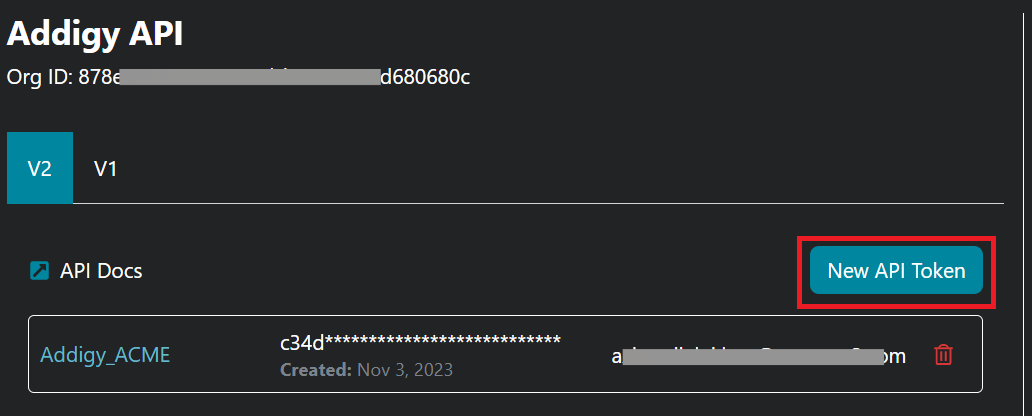Select the masked token value starting c34d
Image resolution: width=1033 pixels, height=416 pixels.
click(420, 342)
